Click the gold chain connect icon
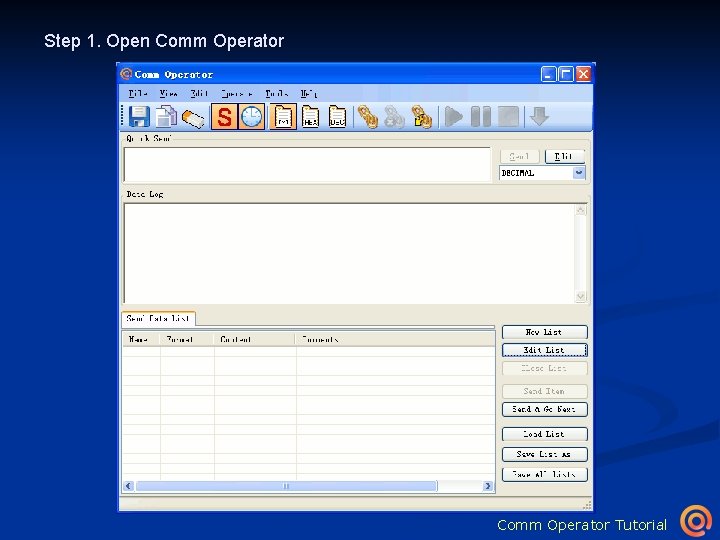The height and width of the screenshot is (540, 720). (x=368, y=117)
